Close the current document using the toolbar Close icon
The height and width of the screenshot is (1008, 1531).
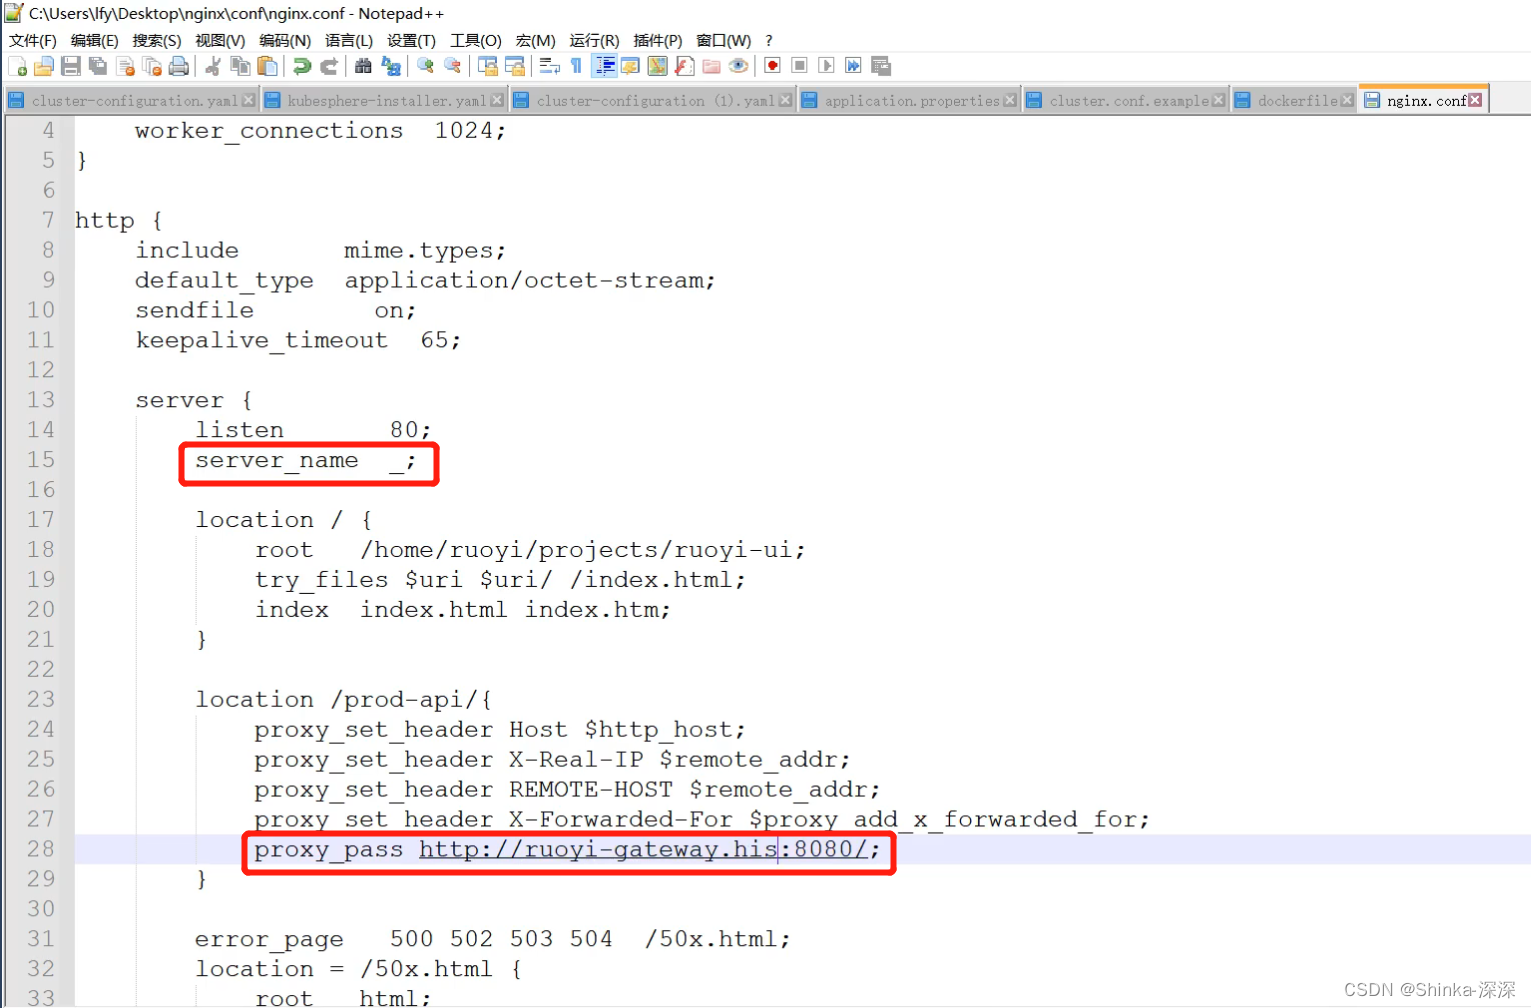click(x=125, y=66)
